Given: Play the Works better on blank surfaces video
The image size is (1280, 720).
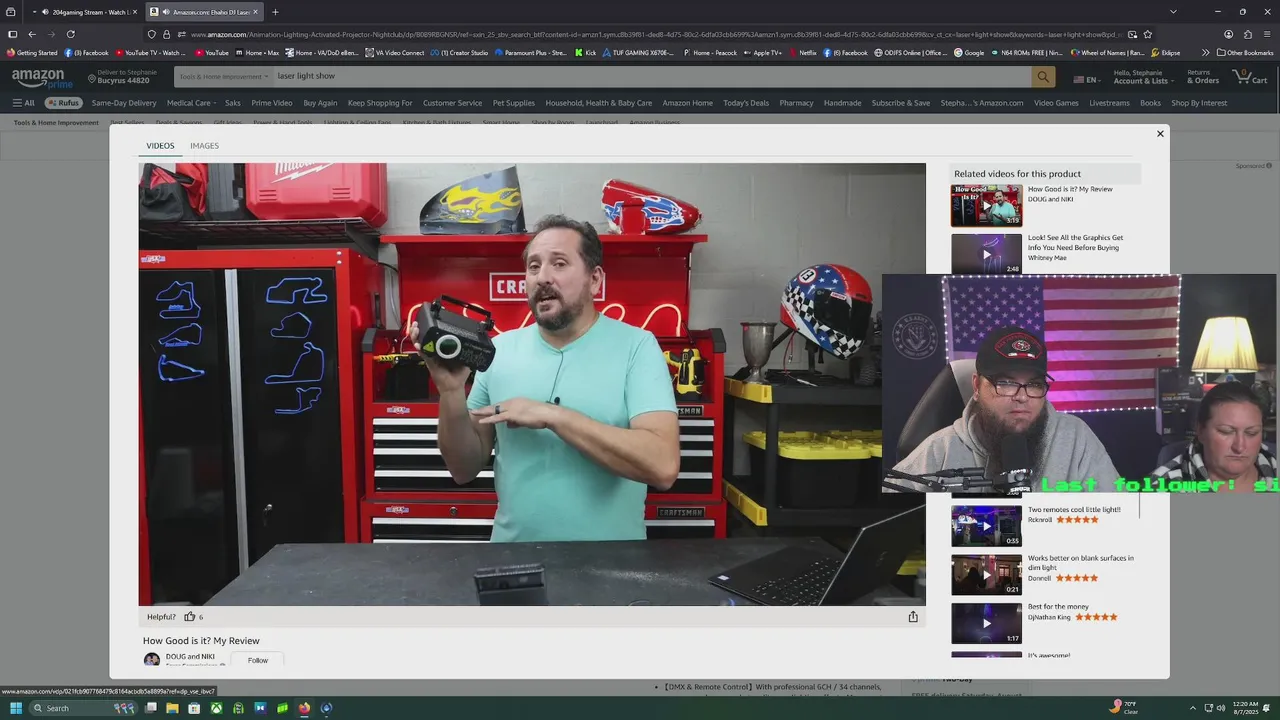Looking at the screenshot, I should (986, 575).
